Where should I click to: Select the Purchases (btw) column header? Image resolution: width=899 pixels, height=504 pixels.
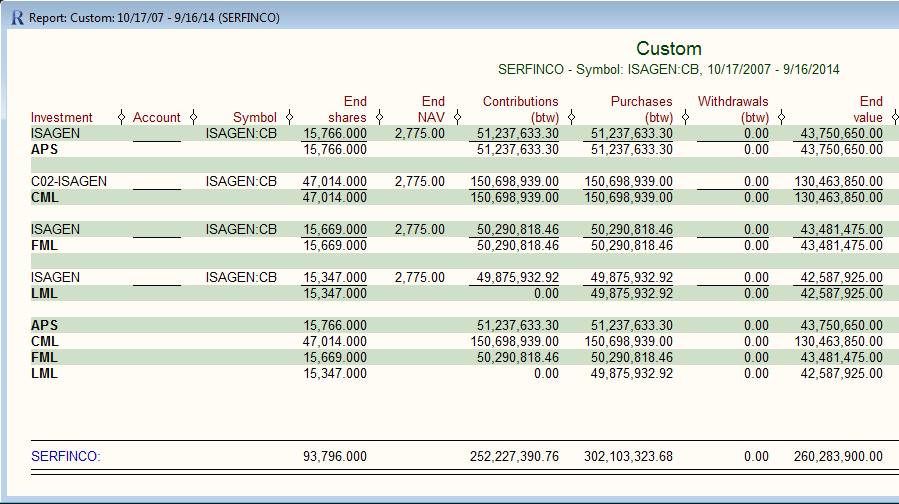642,110
